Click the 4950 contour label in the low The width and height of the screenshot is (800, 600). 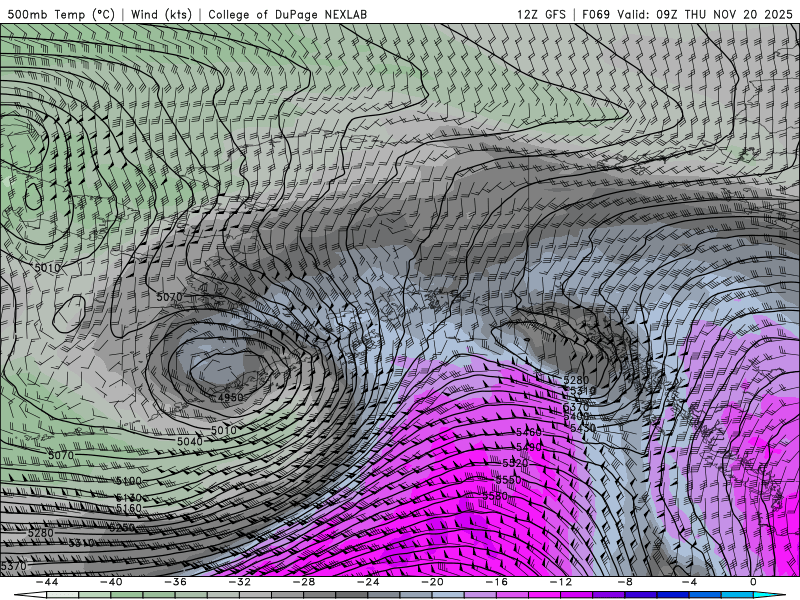tap(231, 397)
